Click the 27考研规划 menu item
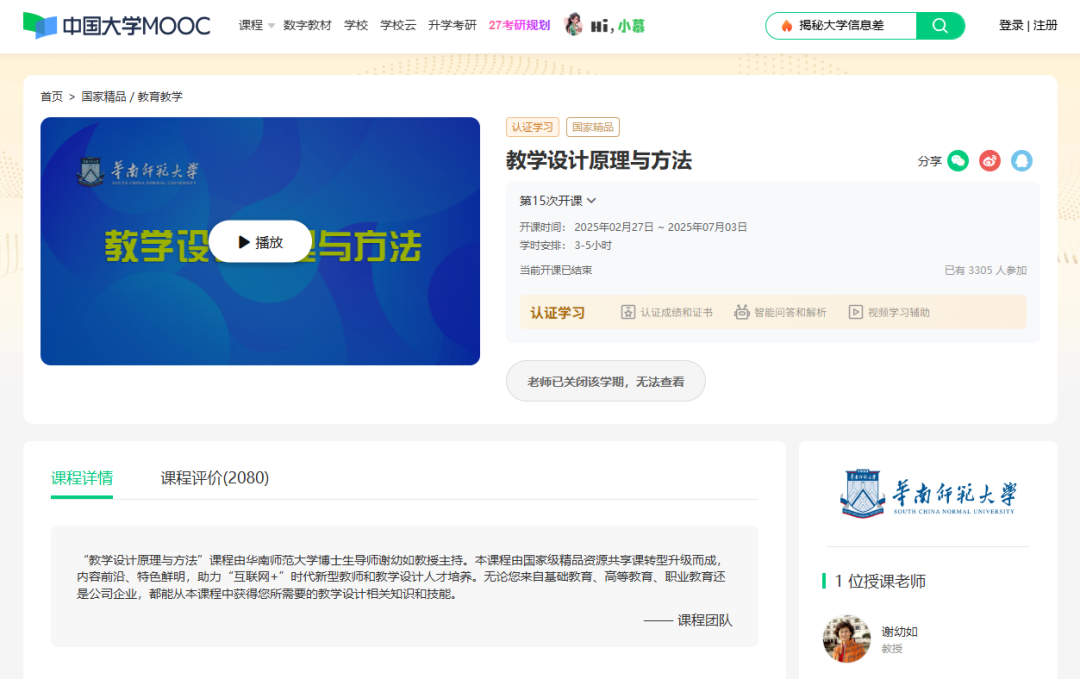The image size is (1080, 679). coord(520,25)
